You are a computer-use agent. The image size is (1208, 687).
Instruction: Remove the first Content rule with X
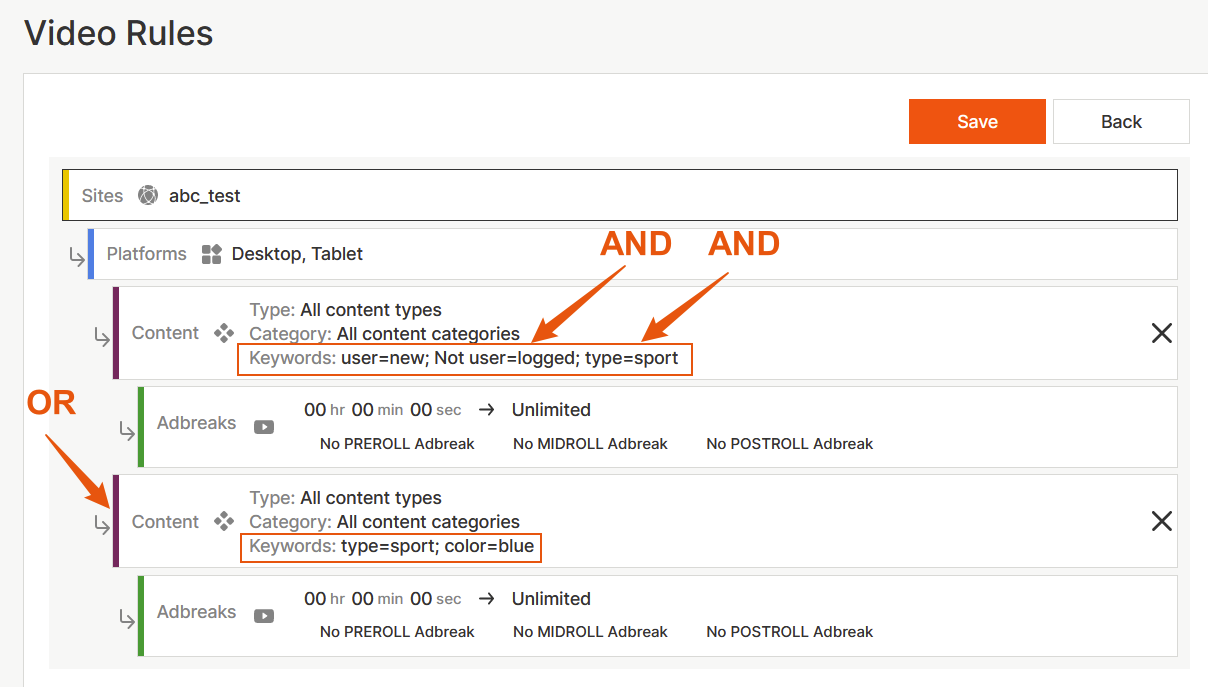pyautogui.click(x=1161, y=333)
